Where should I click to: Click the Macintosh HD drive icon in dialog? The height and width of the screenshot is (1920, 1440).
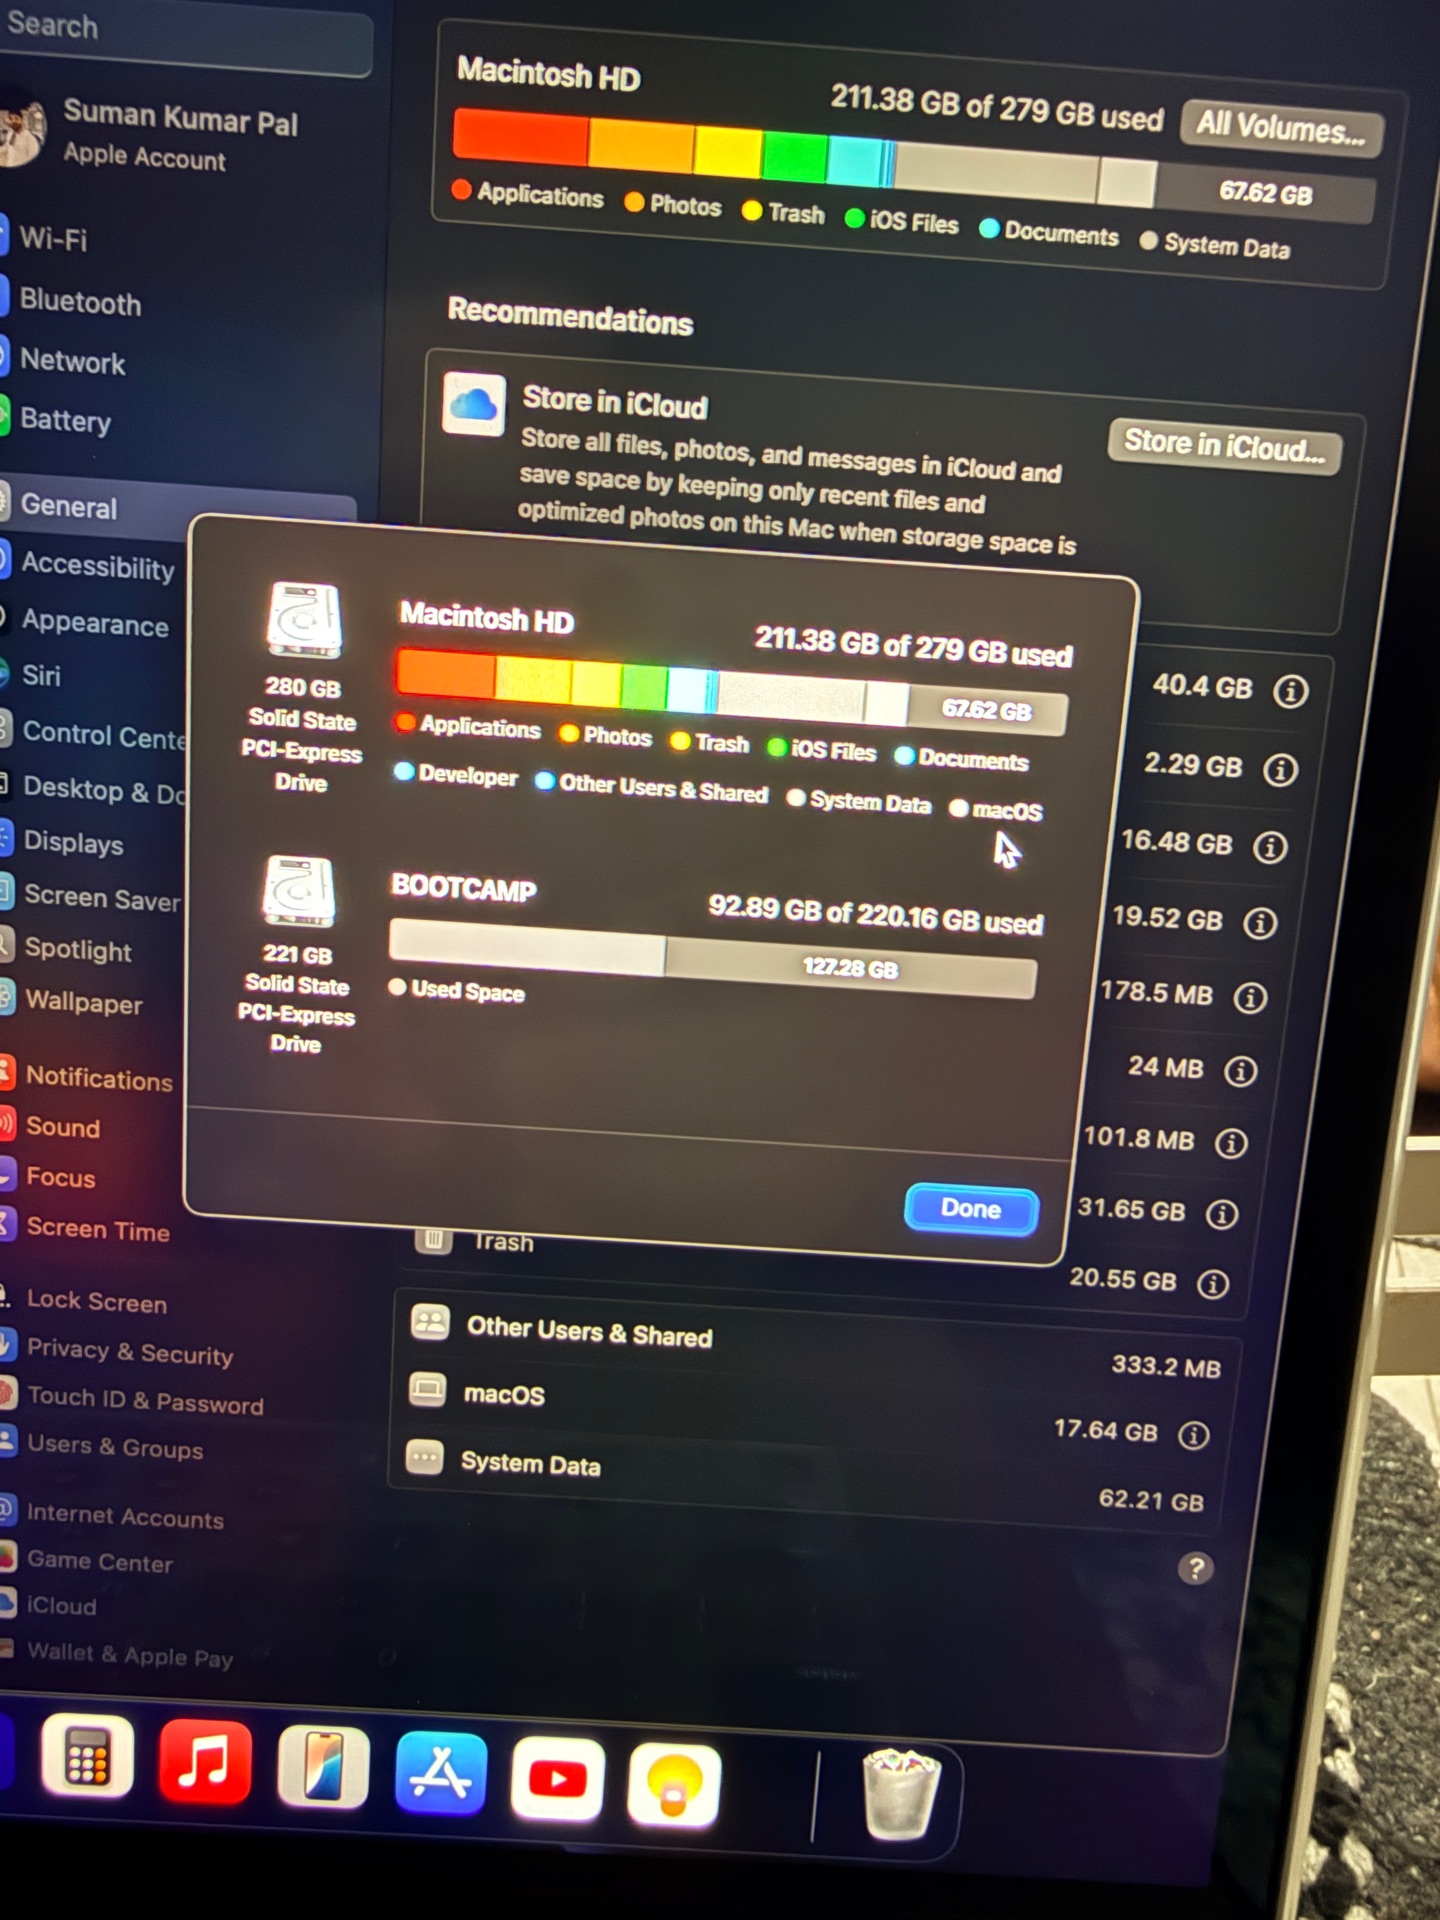pos(305,620)
